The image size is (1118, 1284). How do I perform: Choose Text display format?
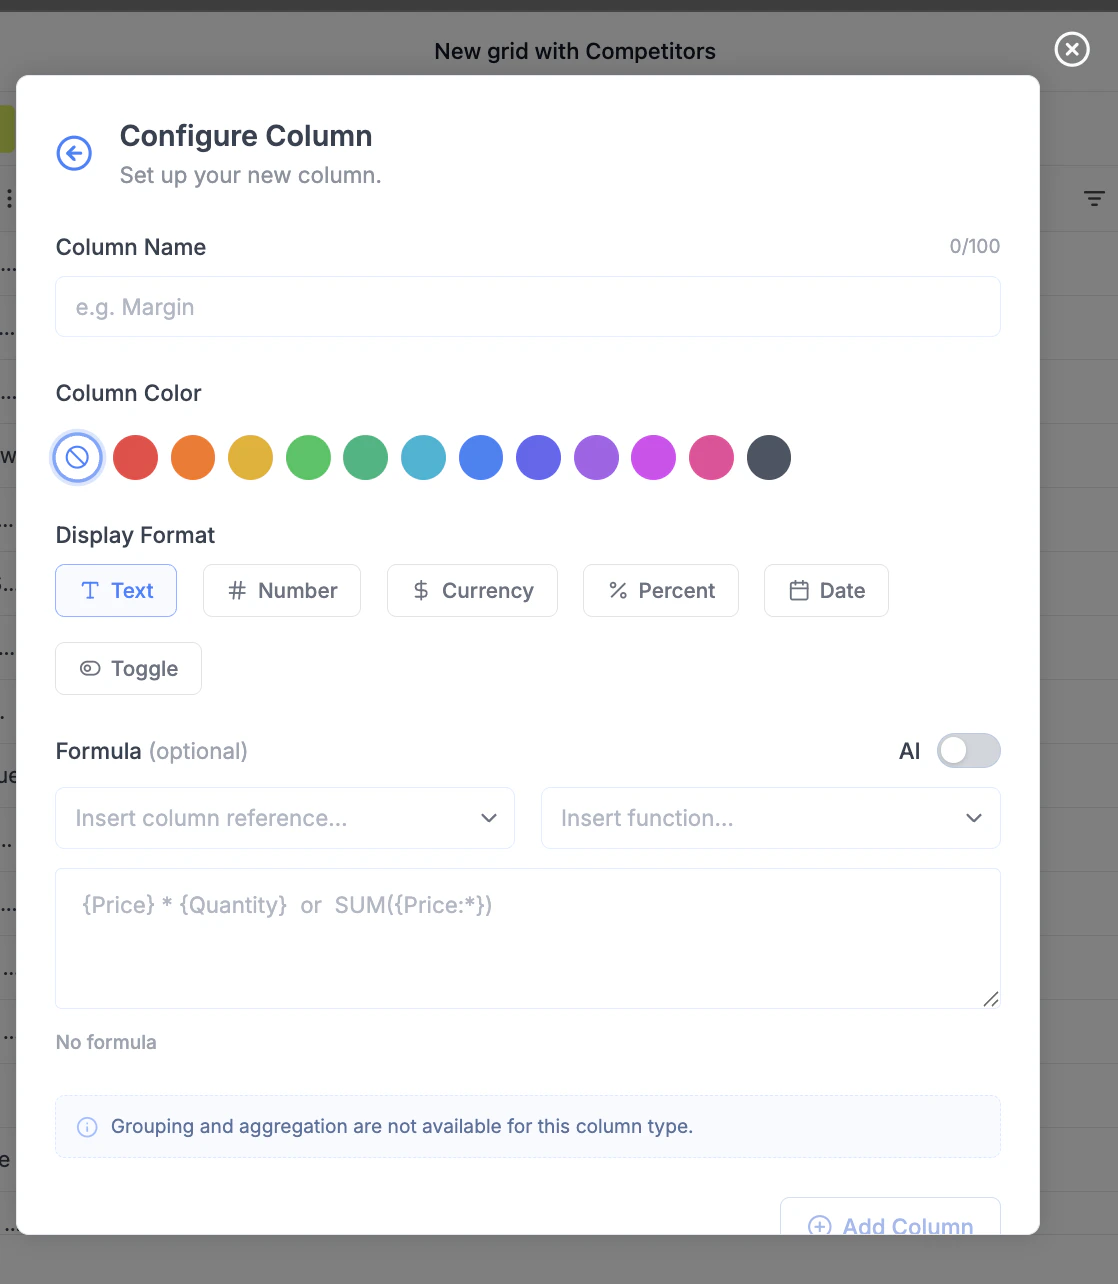(116, 591)
